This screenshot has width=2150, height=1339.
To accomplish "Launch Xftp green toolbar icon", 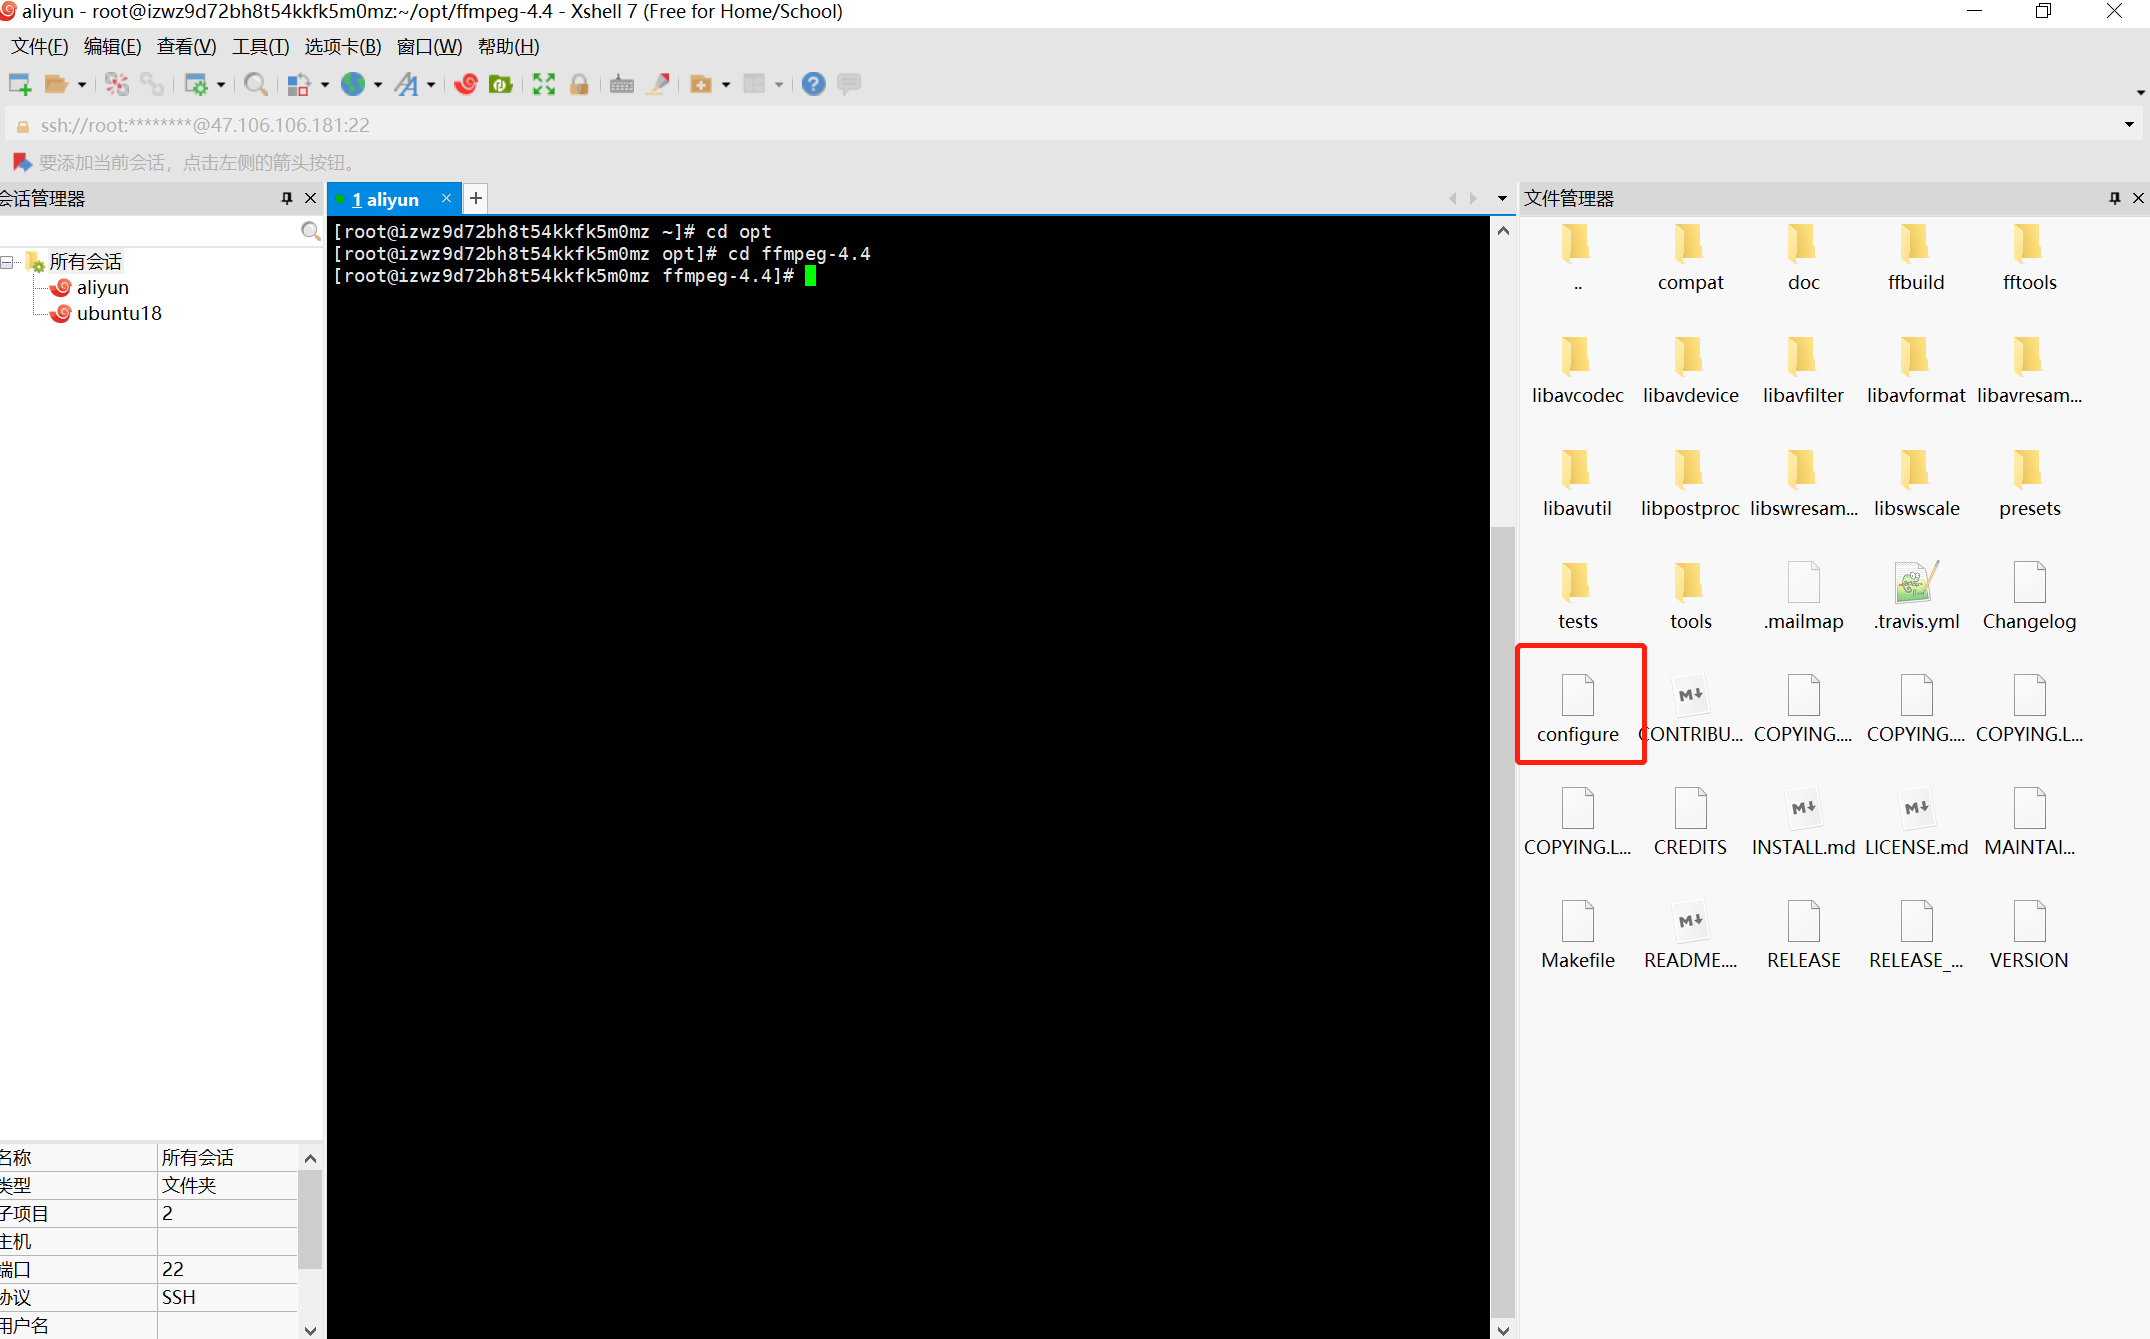I will click(501, 84).
